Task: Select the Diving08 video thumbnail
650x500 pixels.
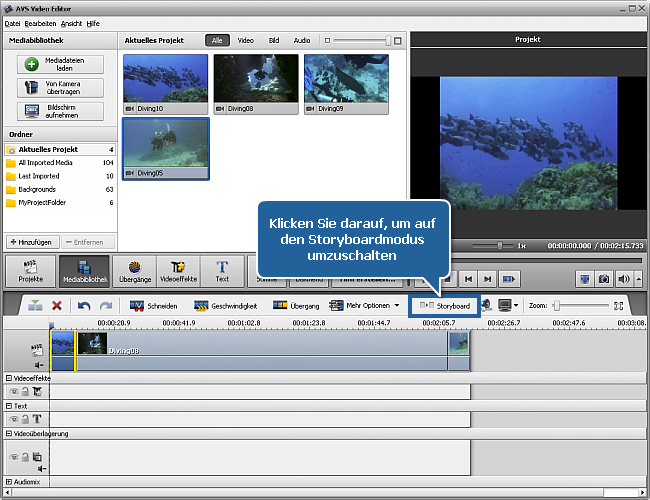Action: click(255, 81)
